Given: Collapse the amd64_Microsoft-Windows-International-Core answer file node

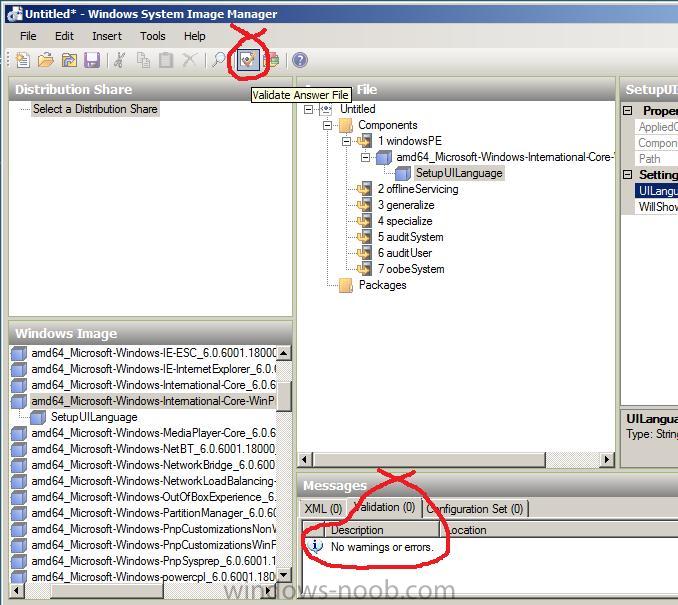Looking at the screenshot, I should (365, 157).
